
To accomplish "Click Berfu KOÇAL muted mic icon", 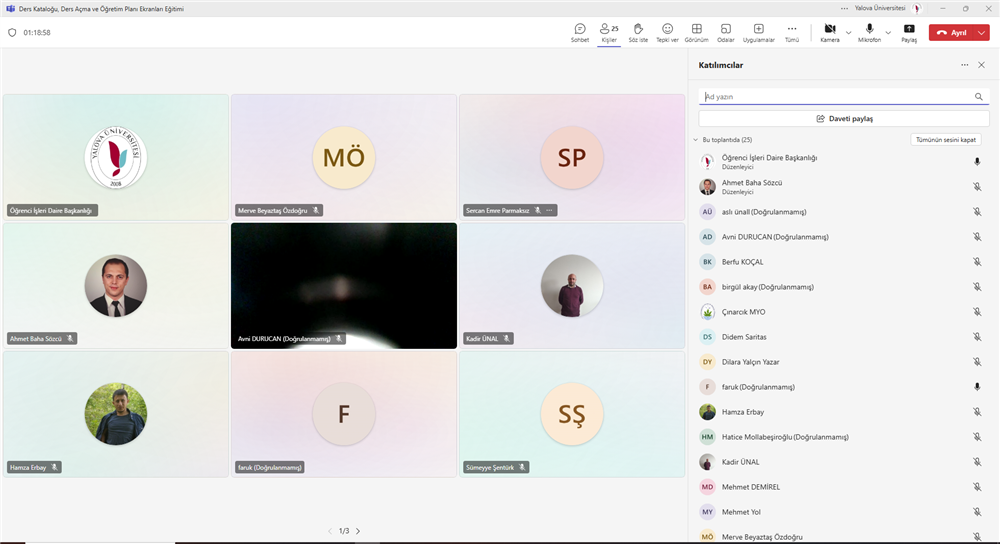I will point(977,261).
